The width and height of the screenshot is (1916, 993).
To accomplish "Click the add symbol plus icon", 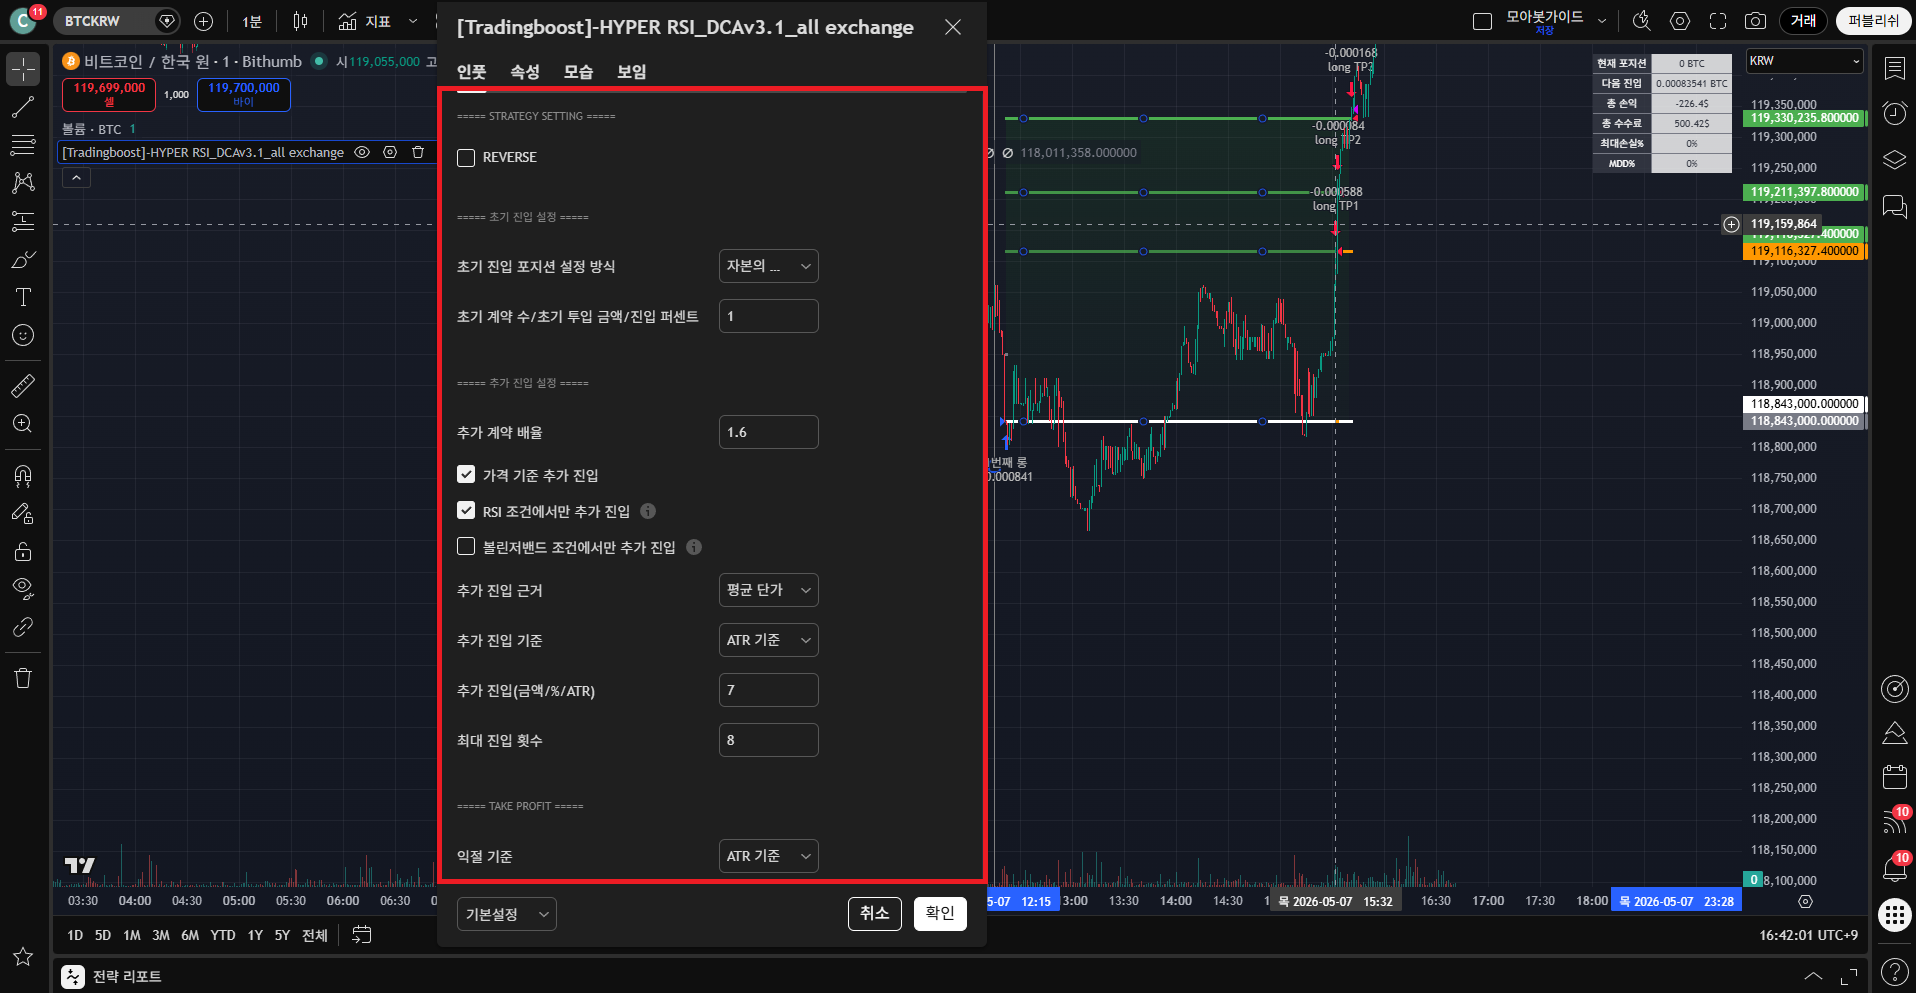I will 204,21.
